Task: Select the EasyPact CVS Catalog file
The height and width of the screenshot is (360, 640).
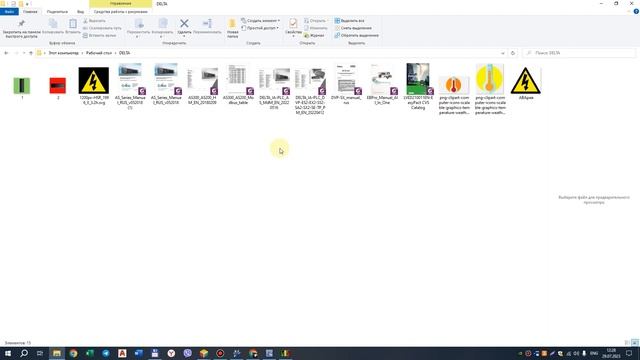Action: tap(418, 87)
